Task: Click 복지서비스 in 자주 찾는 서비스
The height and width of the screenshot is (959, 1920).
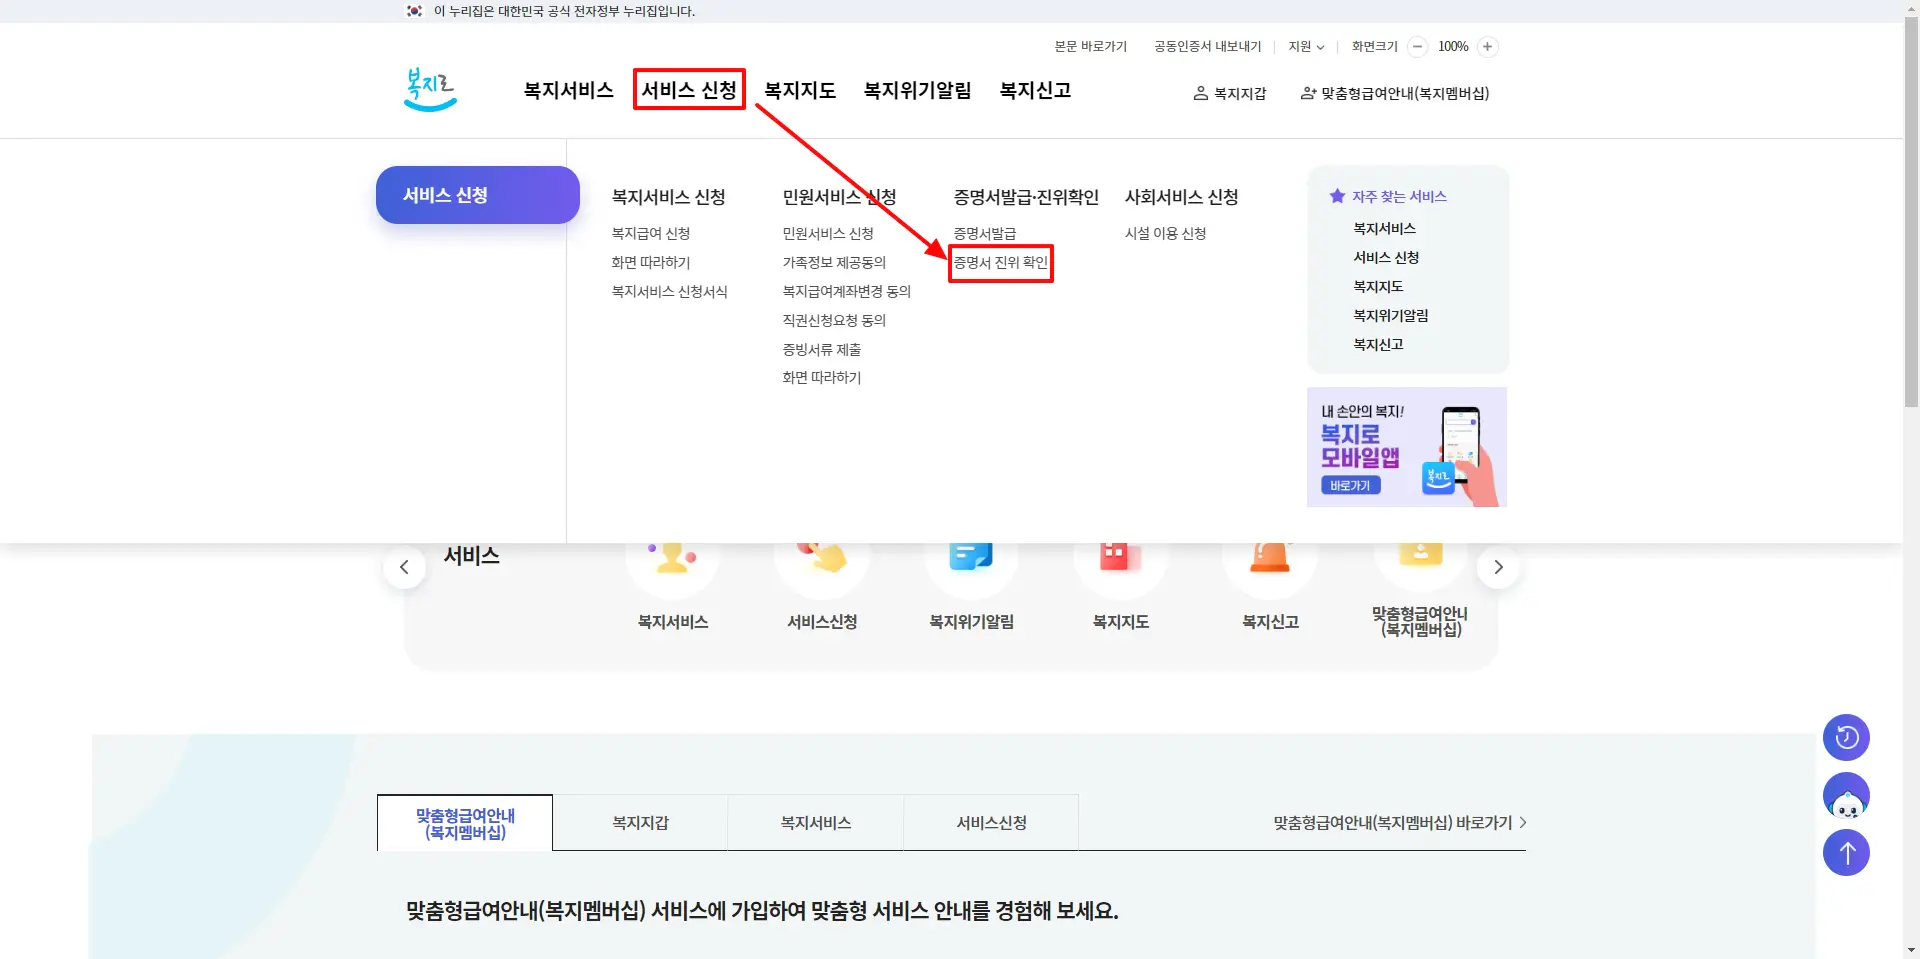Action: tap(1384, 228)
